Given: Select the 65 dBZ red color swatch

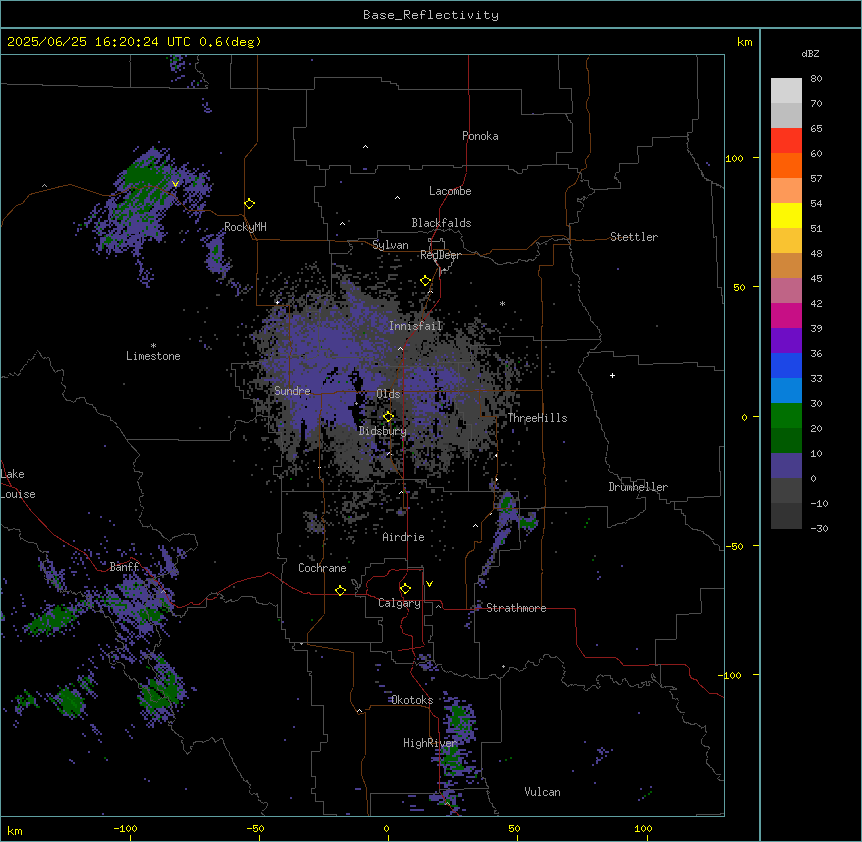Looking at the screenshot, I should [786, 140].
